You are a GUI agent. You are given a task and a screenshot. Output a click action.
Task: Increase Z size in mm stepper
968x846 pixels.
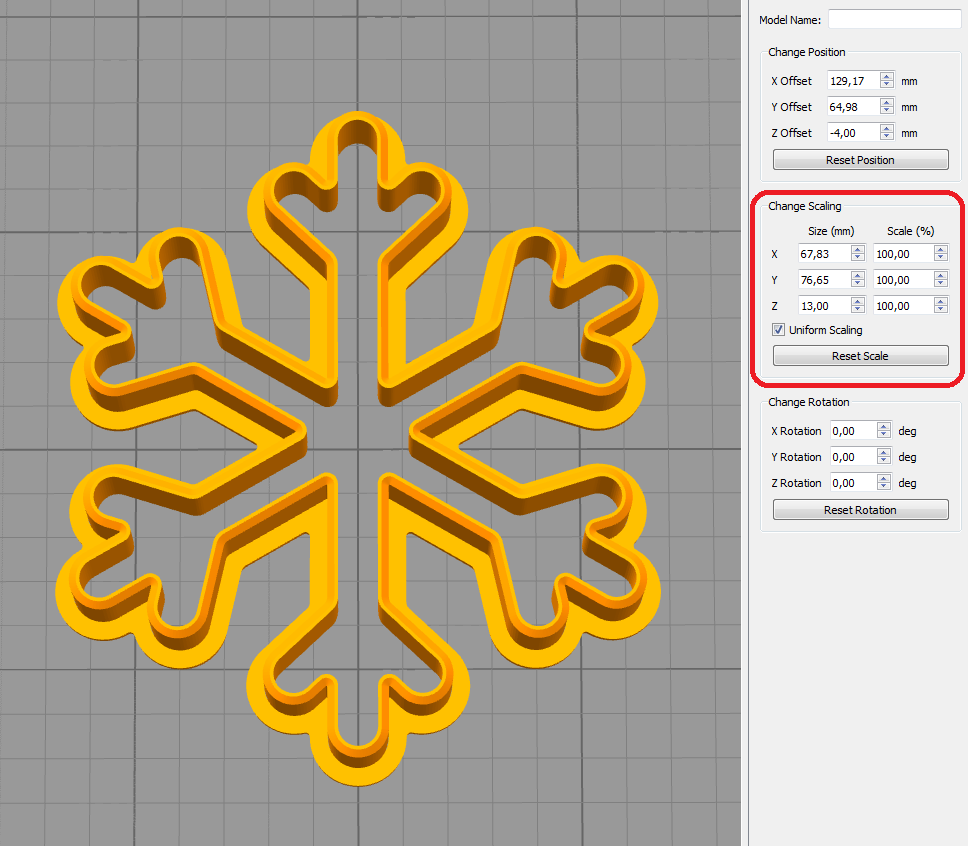click(x=857, y=302)
